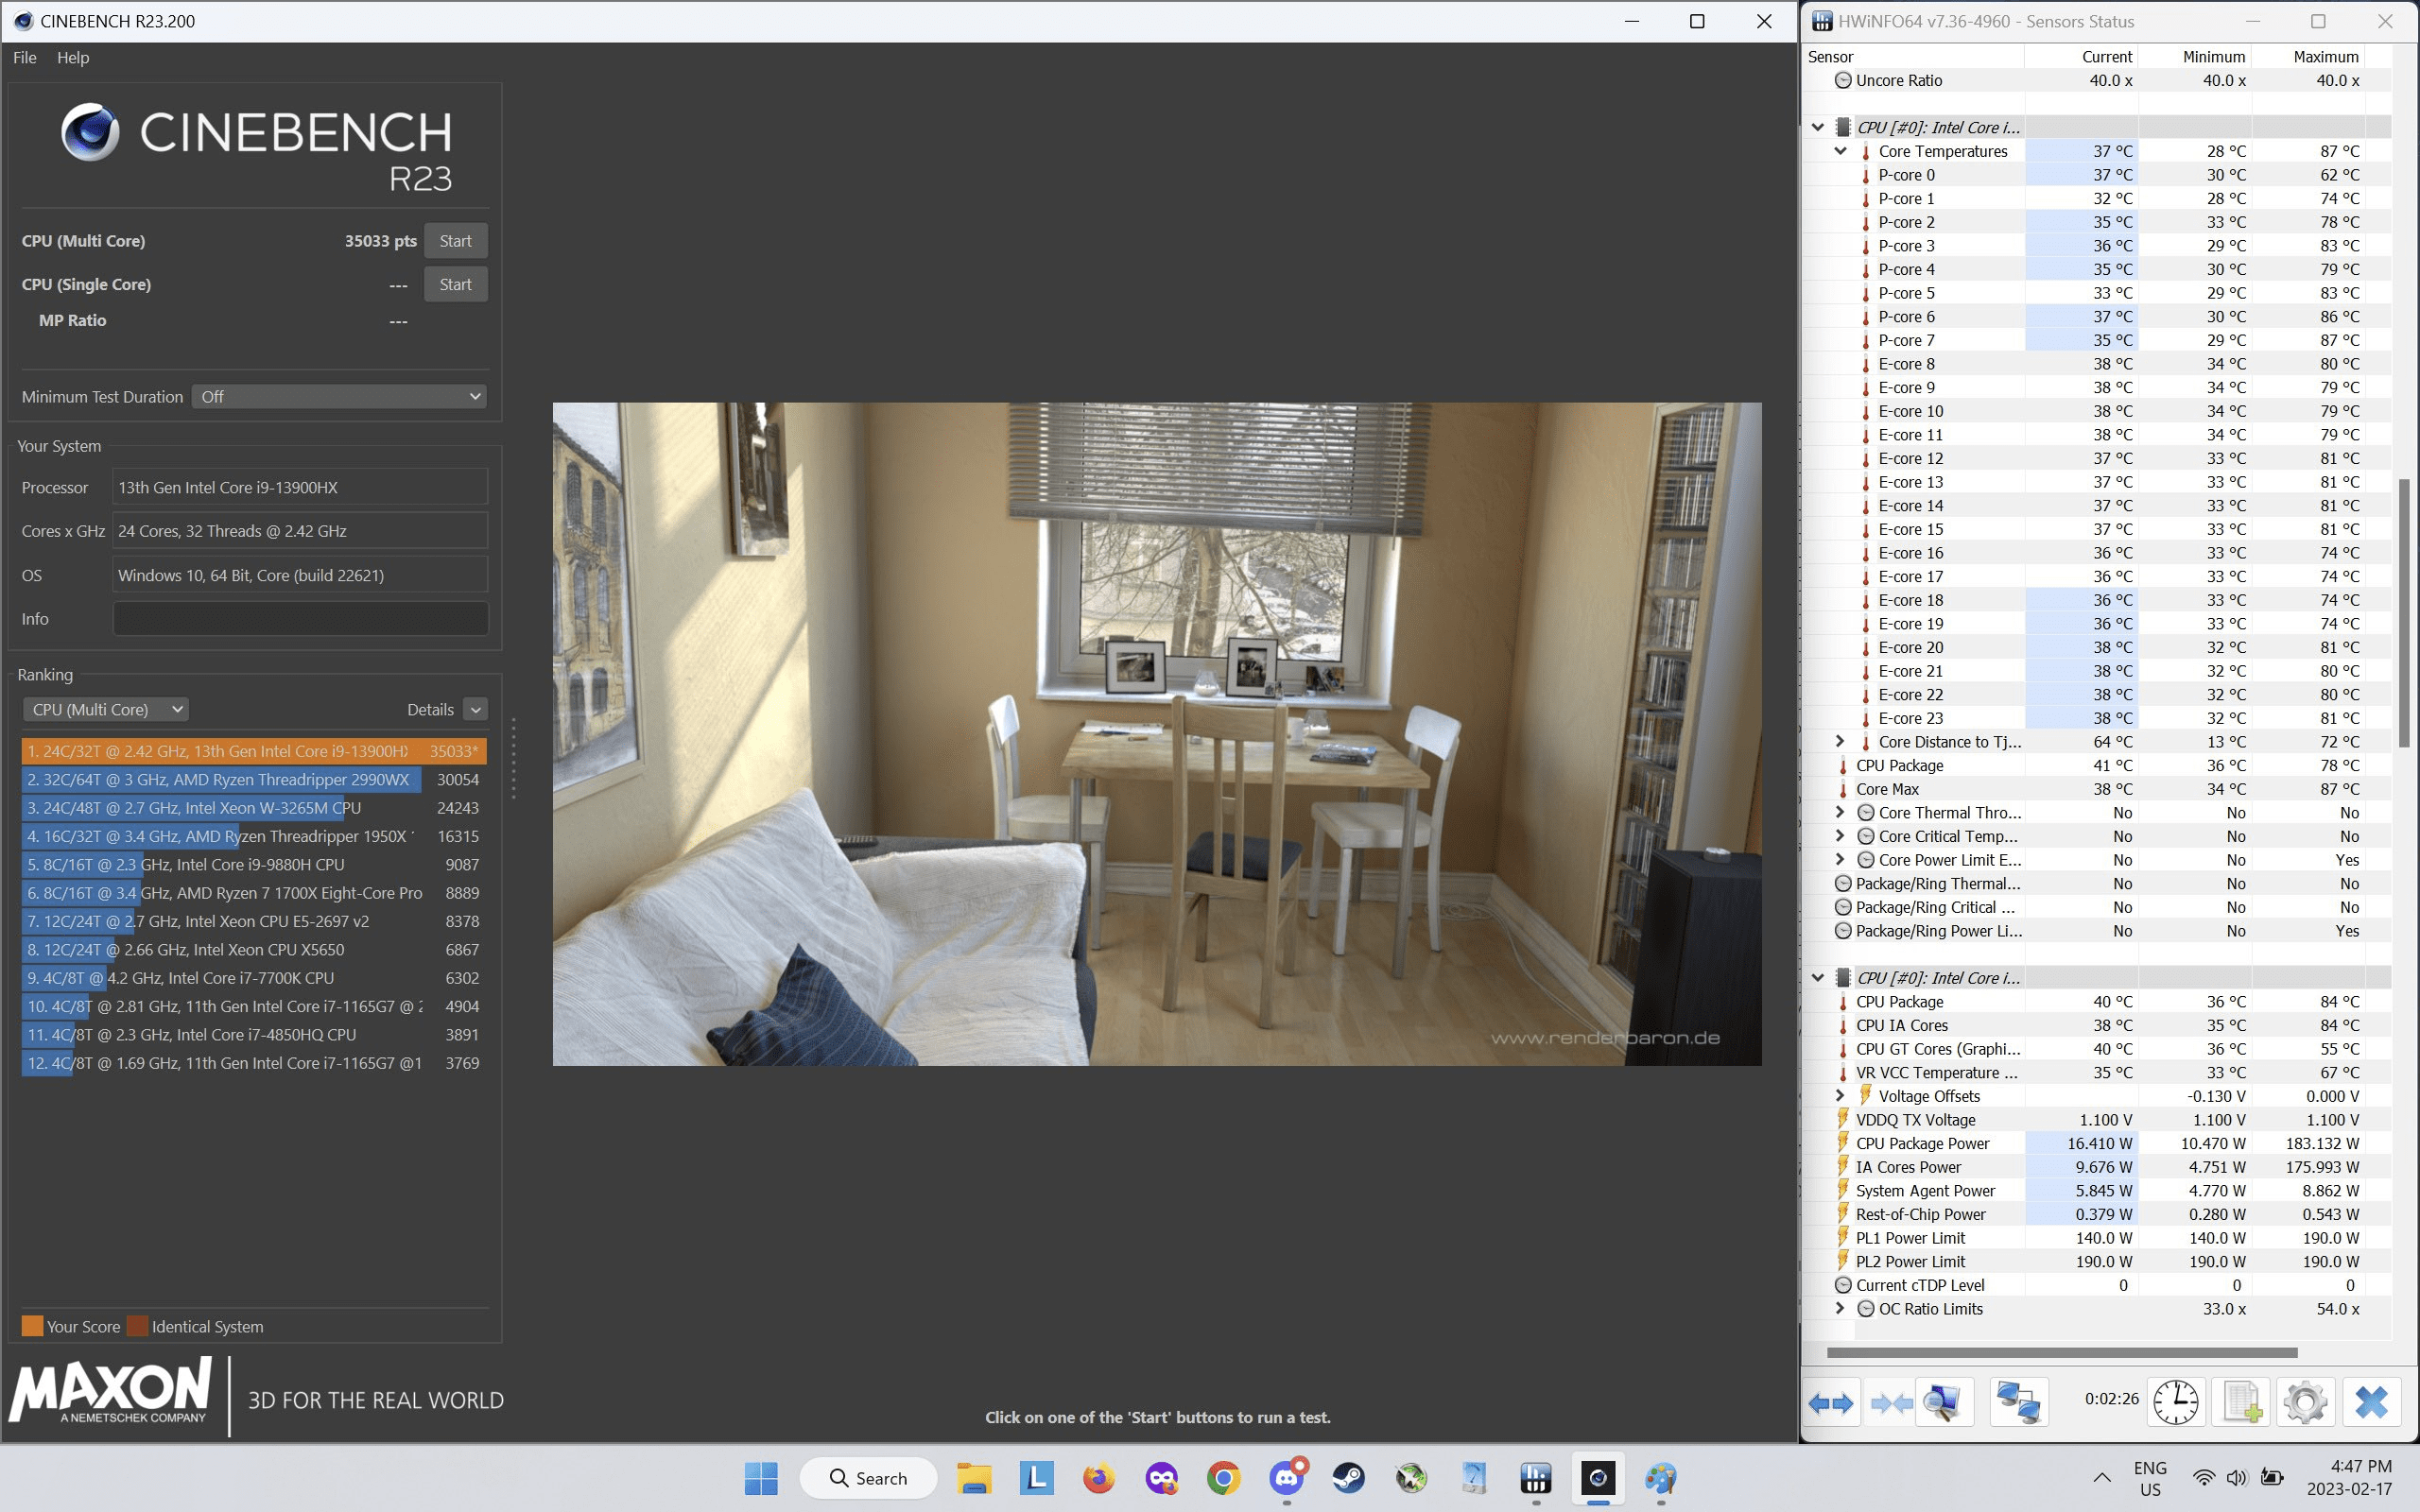Viewport: 2420px width, 1512px height.
Task: Reset sensor timer with clock icon
Action: pos(2175,1402)
